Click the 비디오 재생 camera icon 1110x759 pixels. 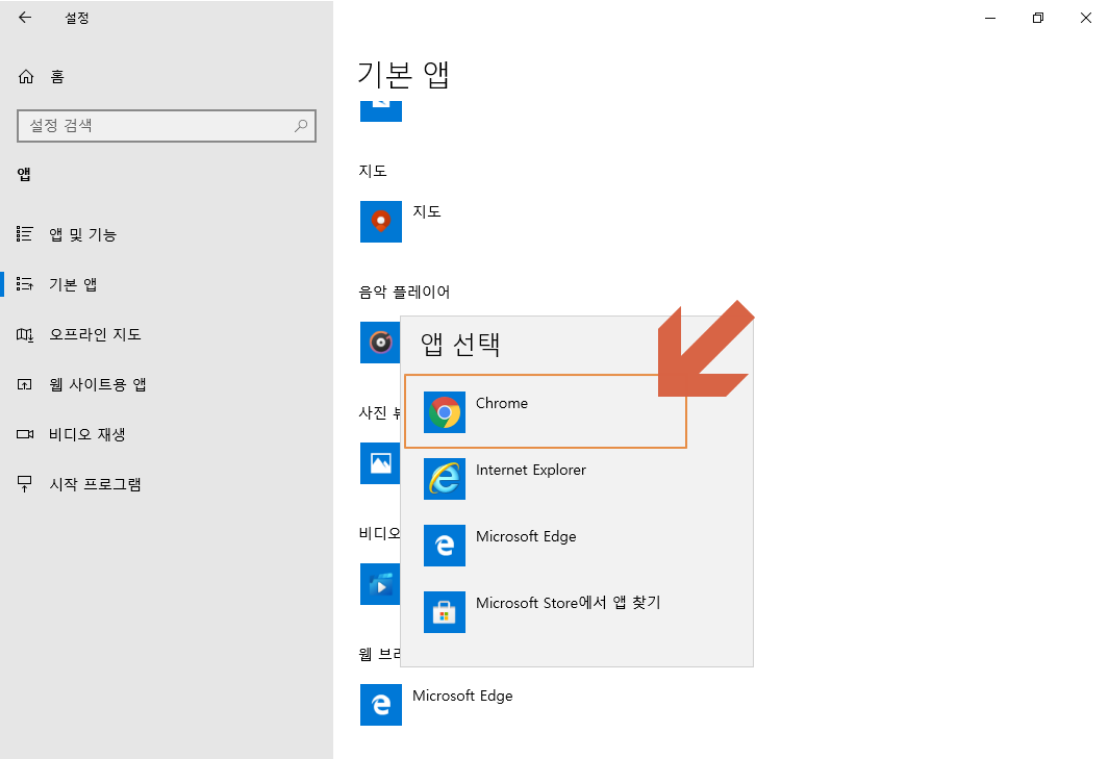coord(25,434)
